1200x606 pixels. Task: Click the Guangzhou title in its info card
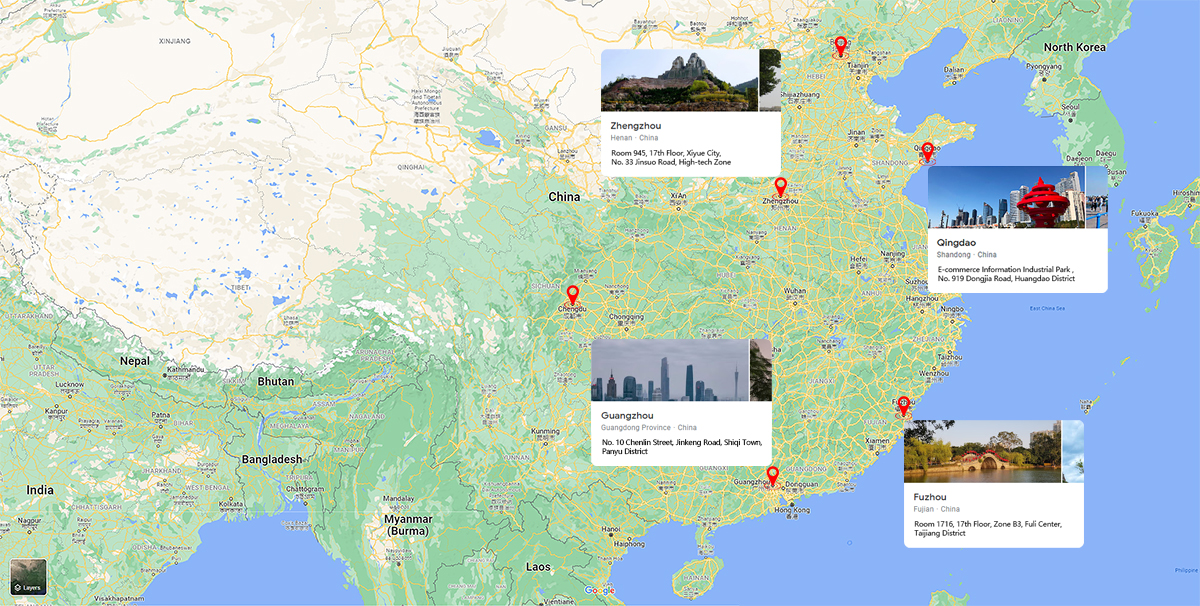pyautogui.click(x=628, y=415)
